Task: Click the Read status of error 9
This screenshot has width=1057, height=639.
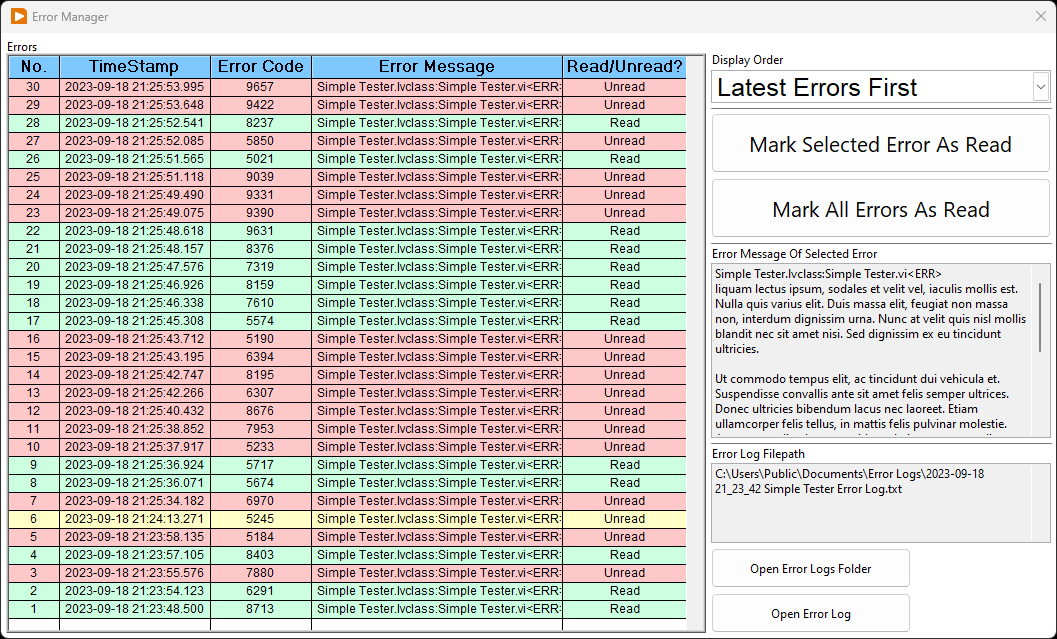Action: (624, 465)
